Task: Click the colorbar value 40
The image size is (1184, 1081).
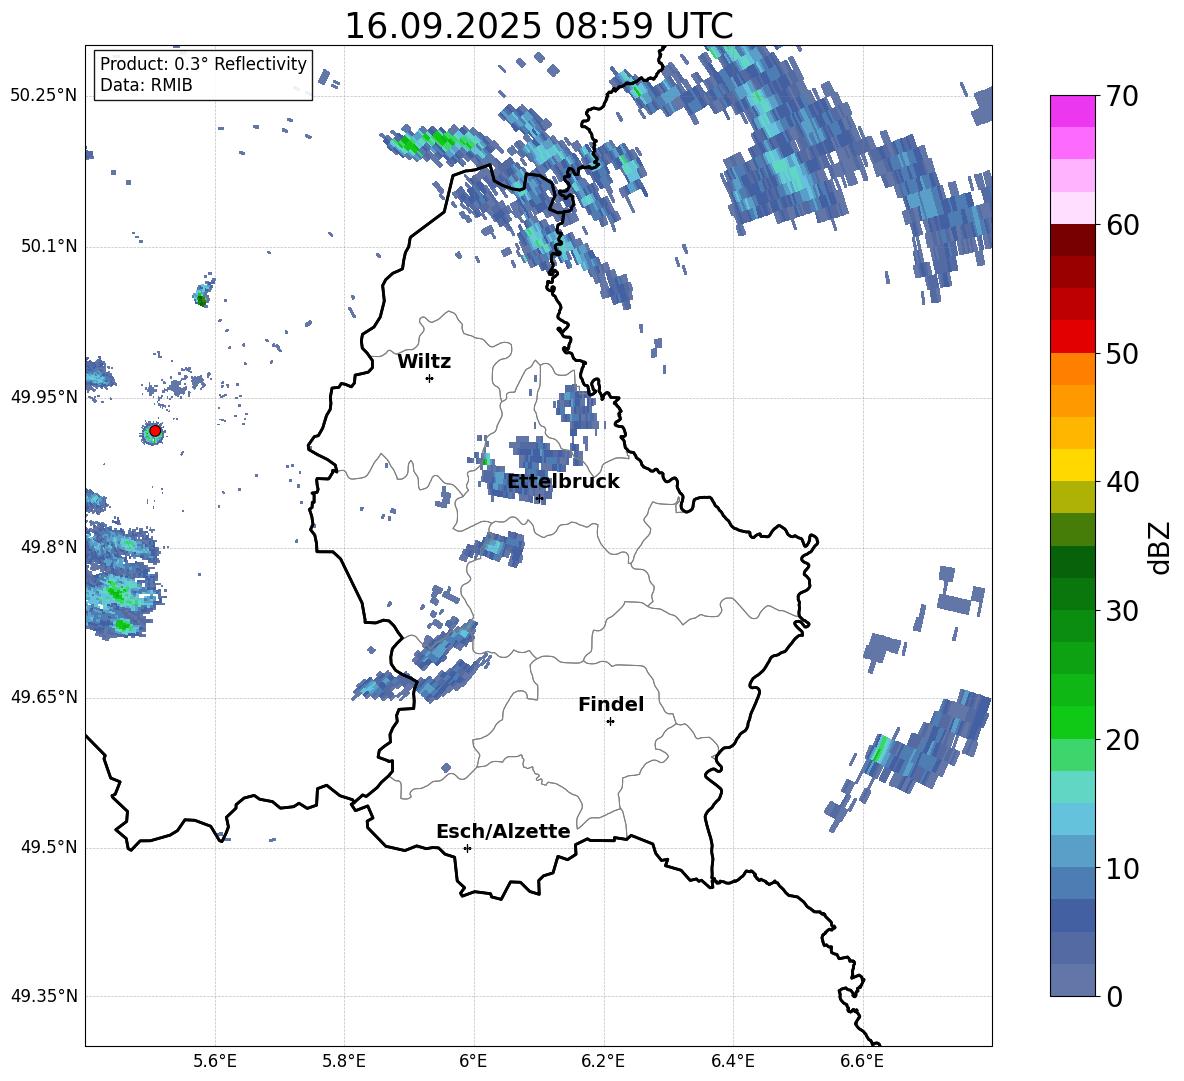Action: coord(1122,482)
